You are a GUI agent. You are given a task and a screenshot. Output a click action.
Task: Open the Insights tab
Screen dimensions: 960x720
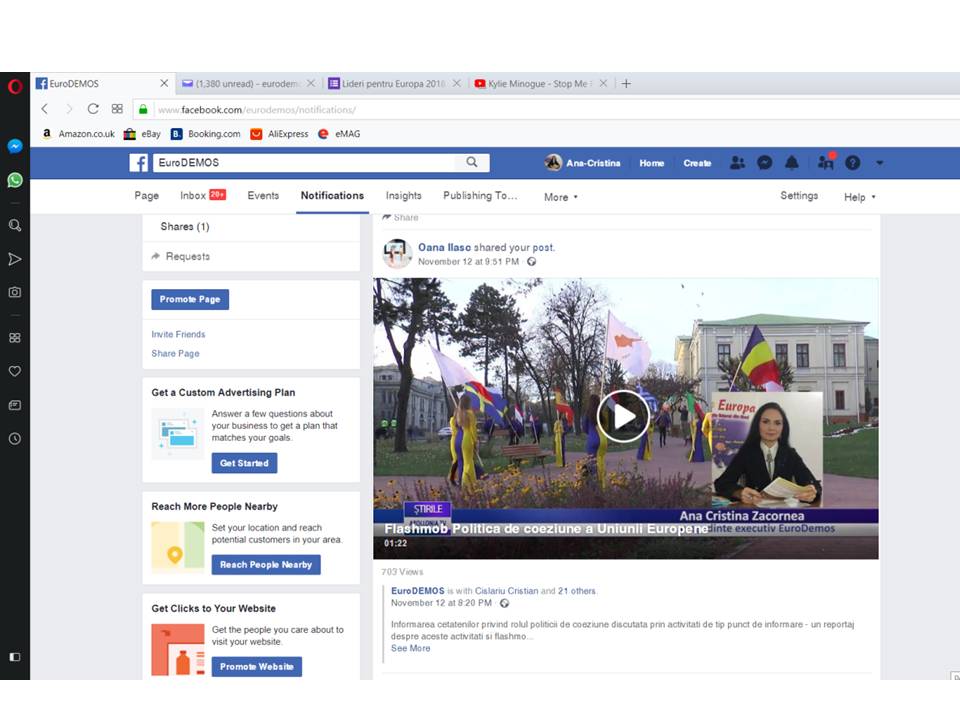(x=403, y=195)
